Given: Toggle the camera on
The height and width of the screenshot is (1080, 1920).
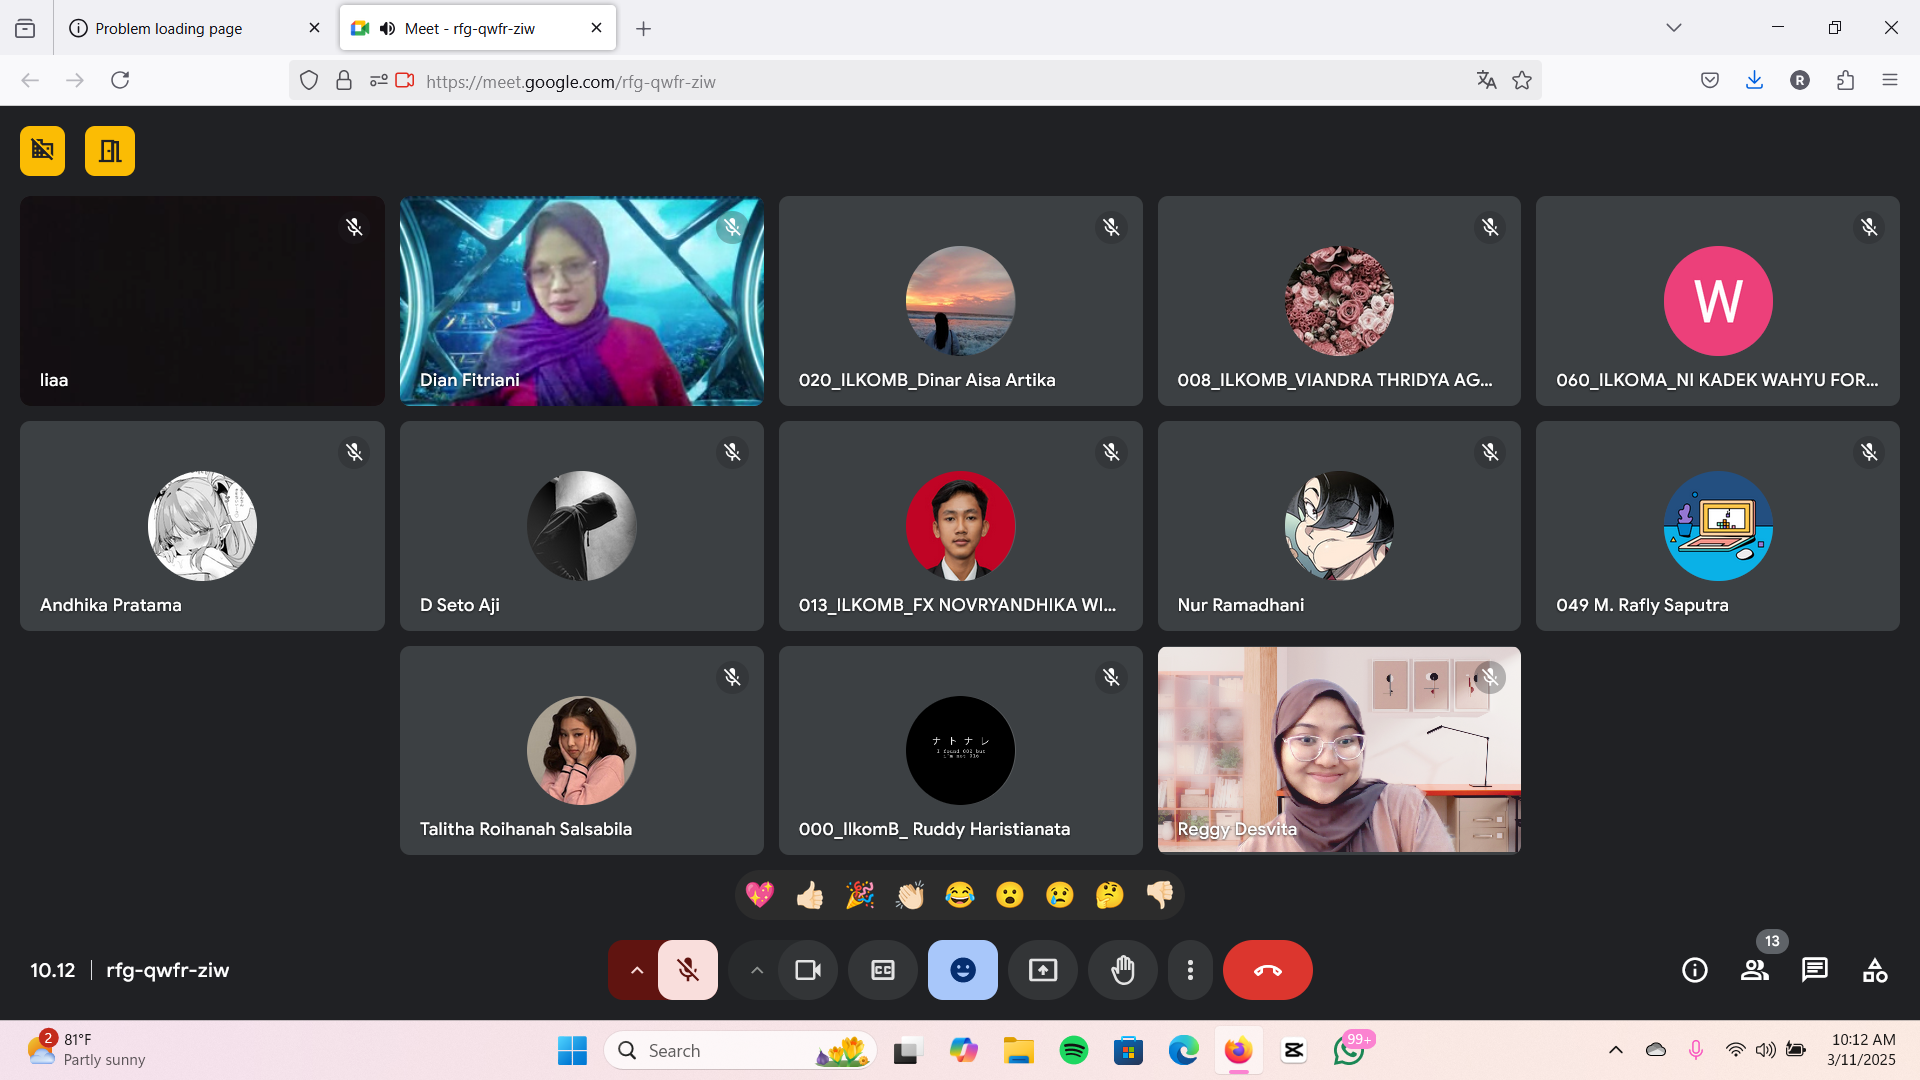Looking at the screenshot, I should pos(808,970).
